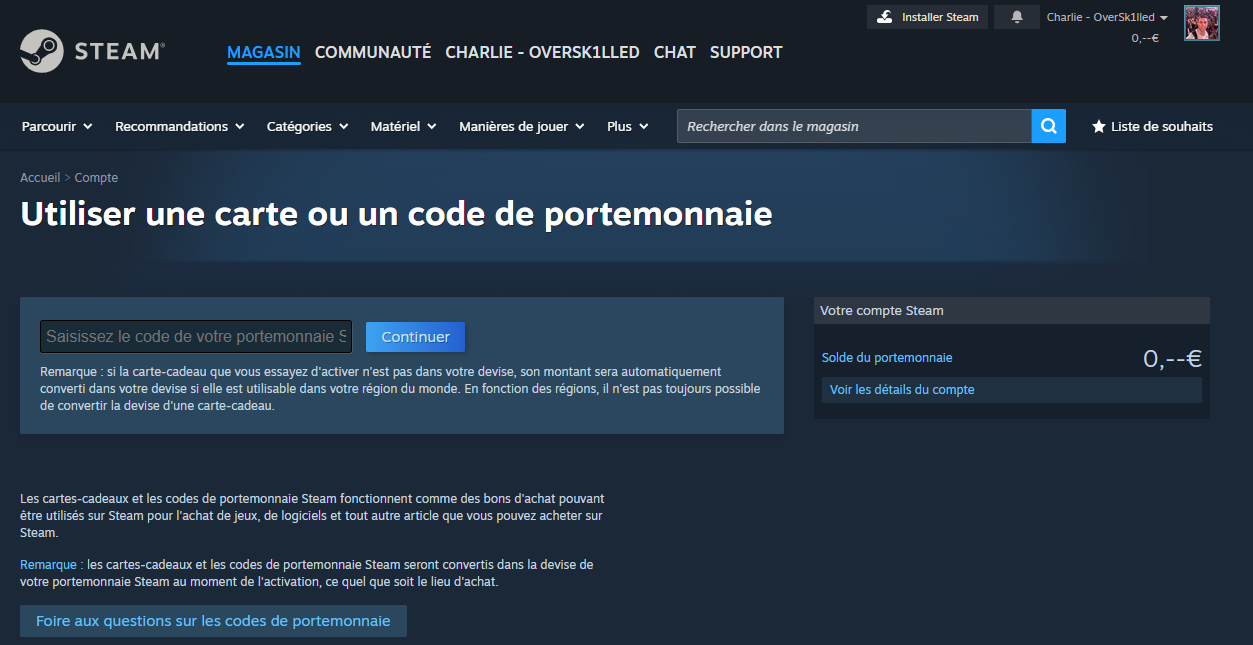Expand the Catégories dropdown

308,126
